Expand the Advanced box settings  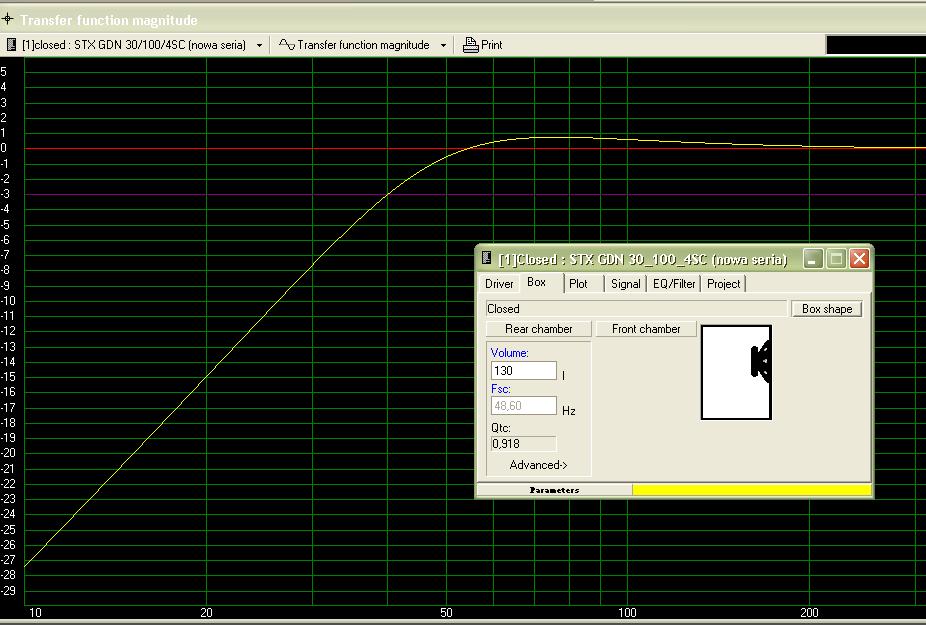(x=538, y=465)
